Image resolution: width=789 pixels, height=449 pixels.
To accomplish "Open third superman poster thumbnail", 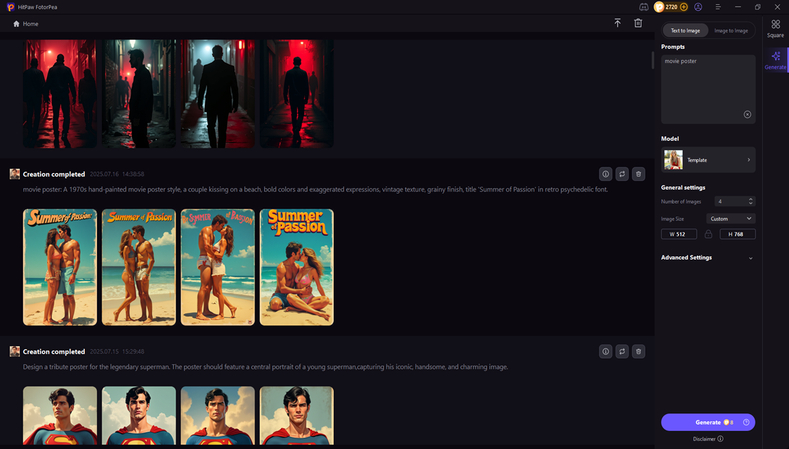I will click(218, 416).
